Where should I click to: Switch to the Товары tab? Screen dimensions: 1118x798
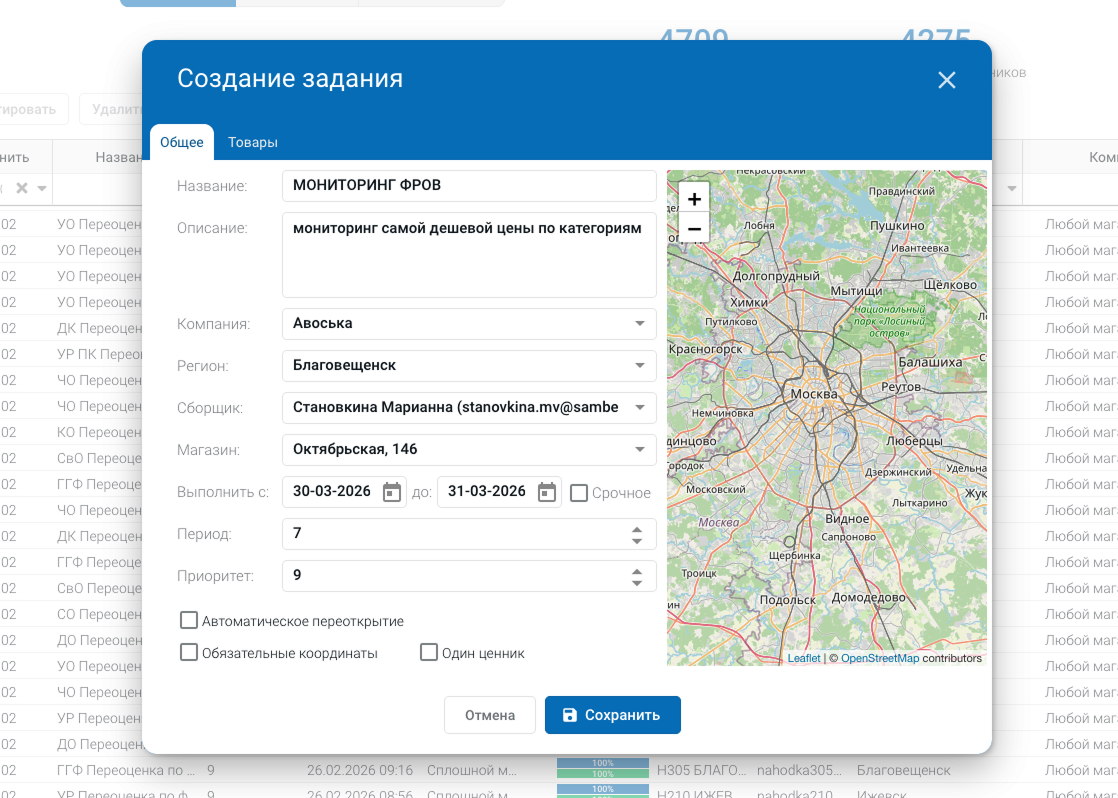(253, 143)
